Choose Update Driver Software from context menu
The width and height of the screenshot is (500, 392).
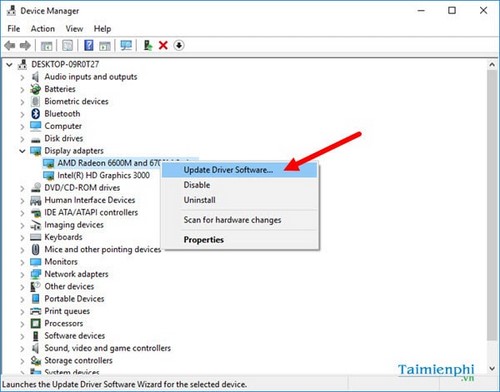point(239,170)
